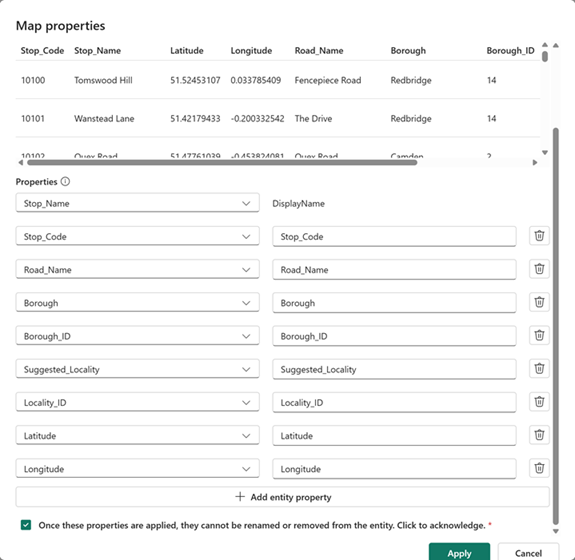Screen dimensions: 575x560
Task: Delete the Road_Name property row
Action: [x=539, y=269]
